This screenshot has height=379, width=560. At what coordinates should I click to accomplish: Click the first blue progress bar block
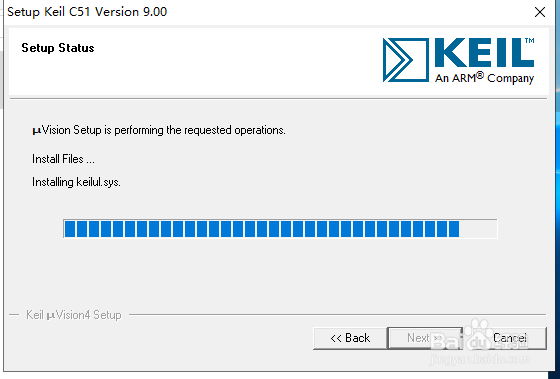70,229
